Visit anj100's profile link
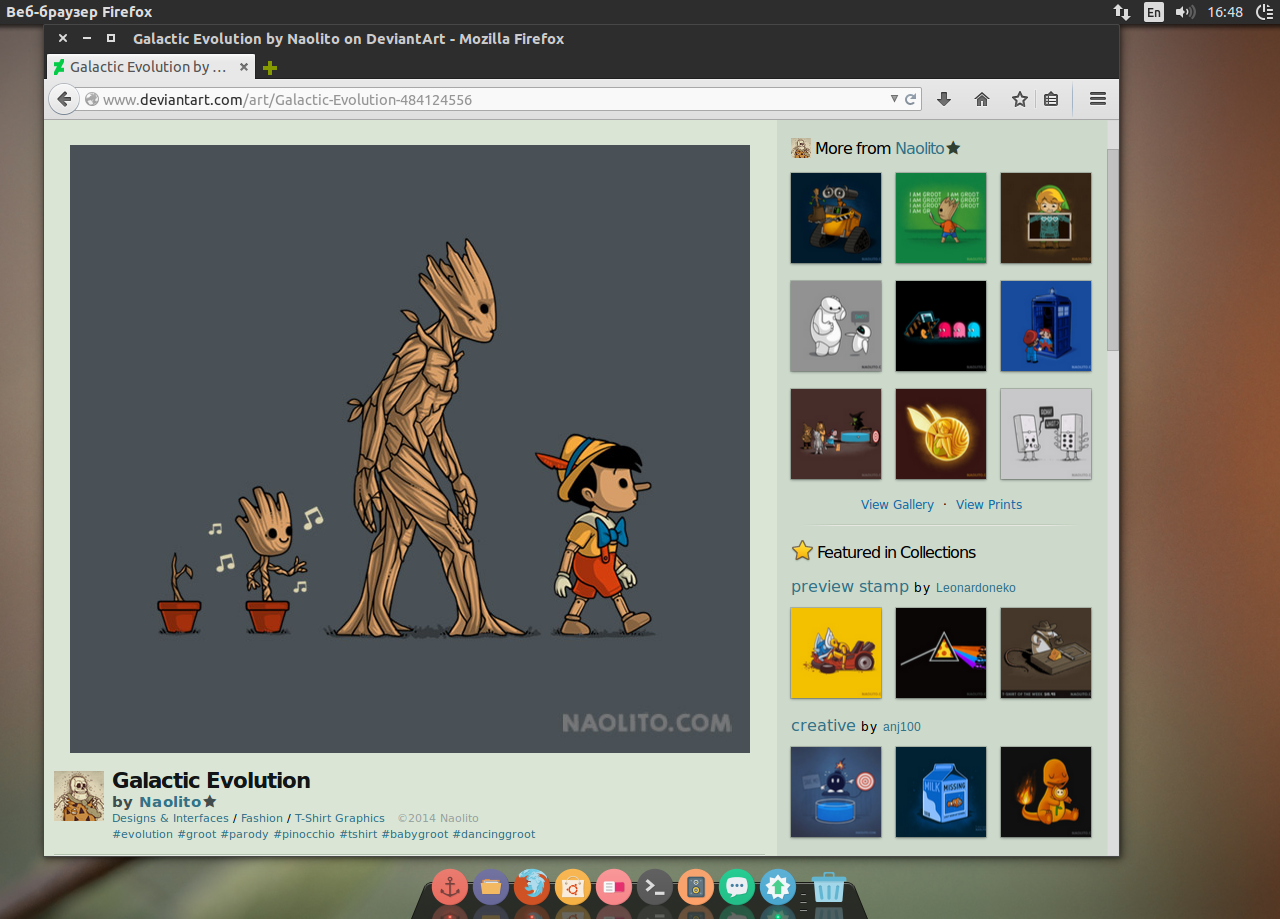The image size is (1280, 919). point(902,727)
